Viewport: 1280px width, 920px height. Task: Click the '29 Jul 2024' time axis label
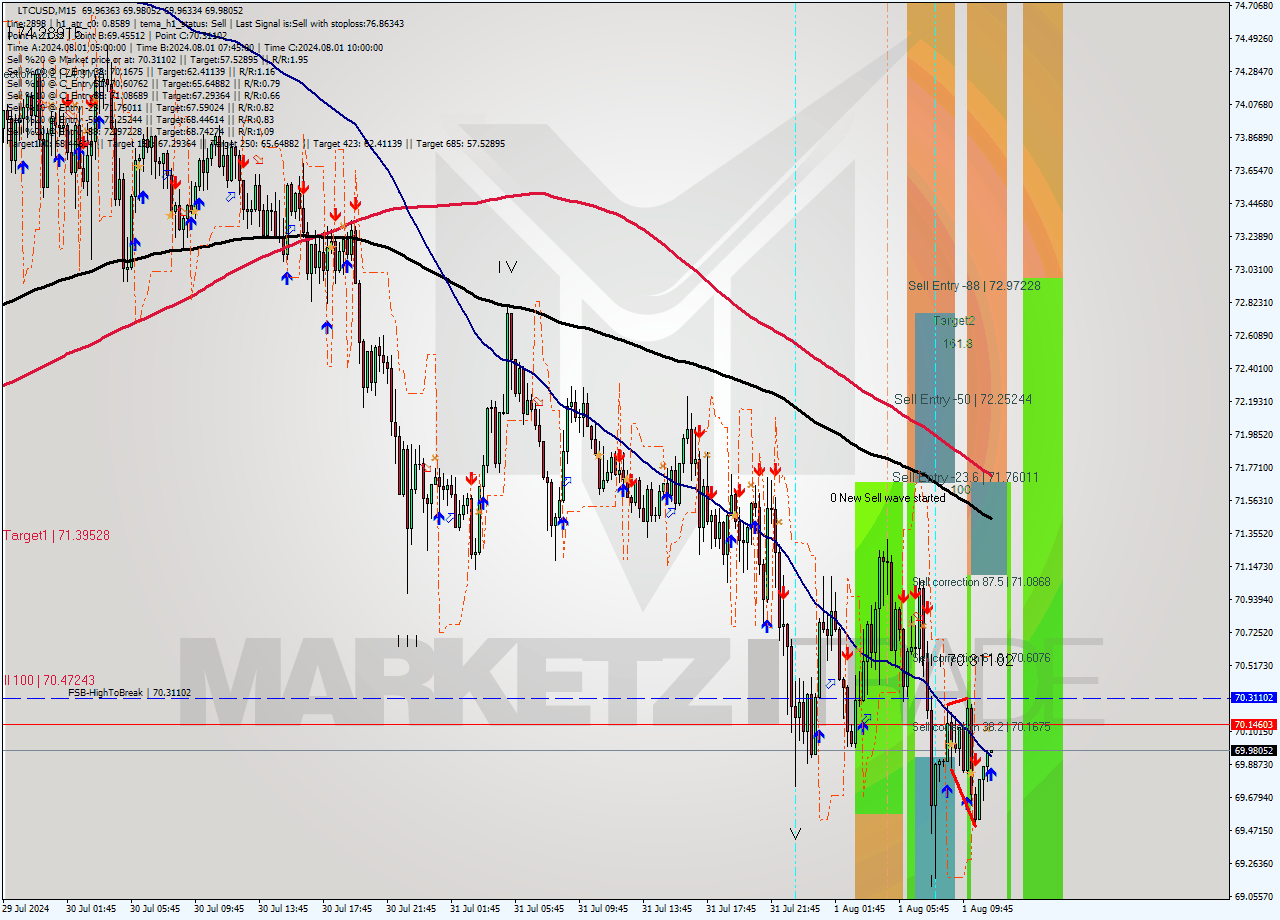25,909
